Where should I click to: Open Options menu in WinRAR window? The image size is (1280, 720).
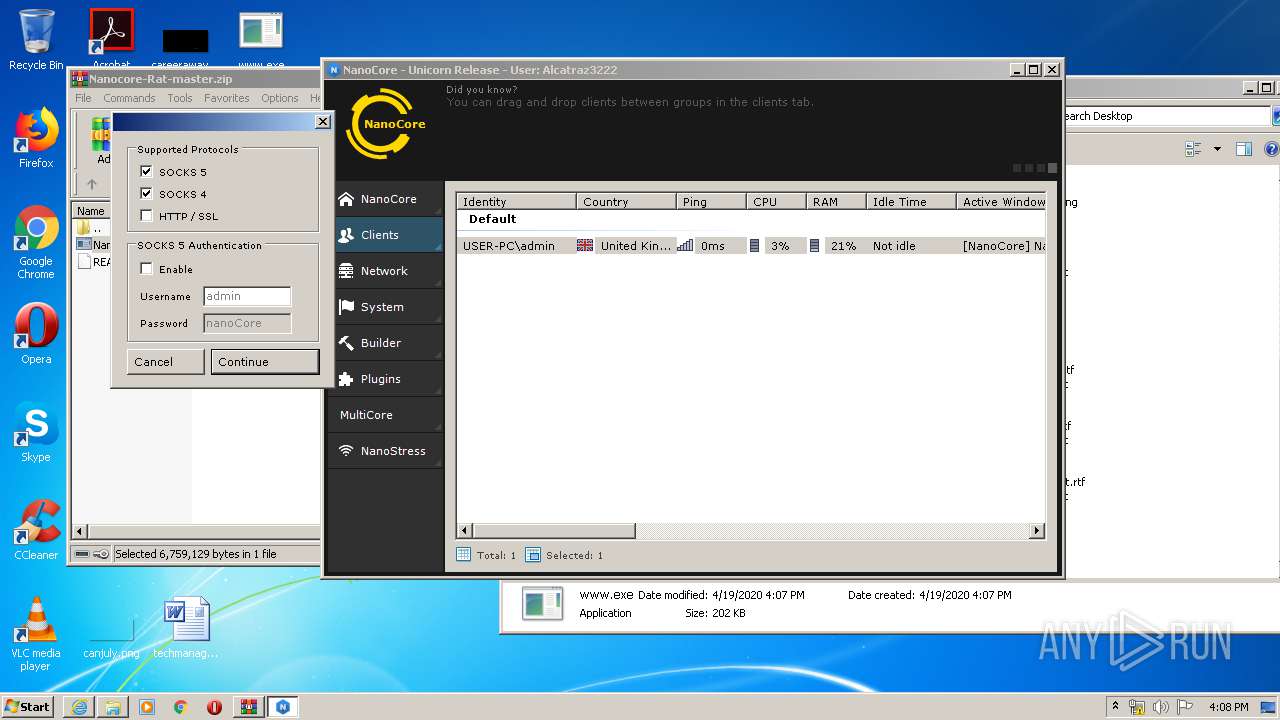280,98
